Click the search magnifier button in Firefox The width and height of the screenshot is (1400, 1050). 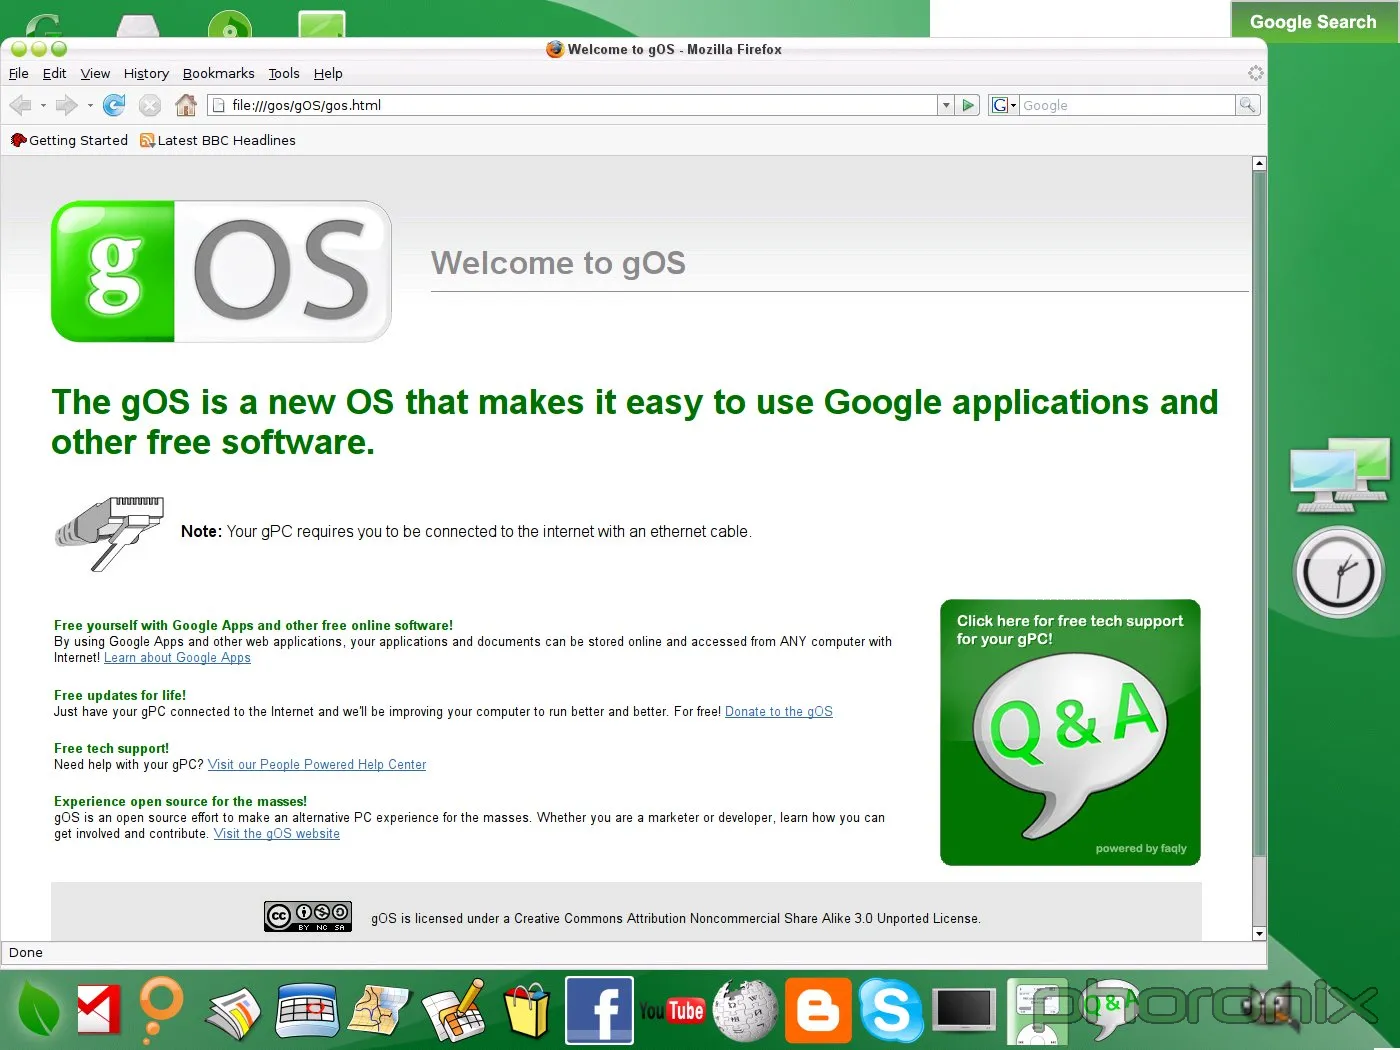click(x=1247, y=105)
